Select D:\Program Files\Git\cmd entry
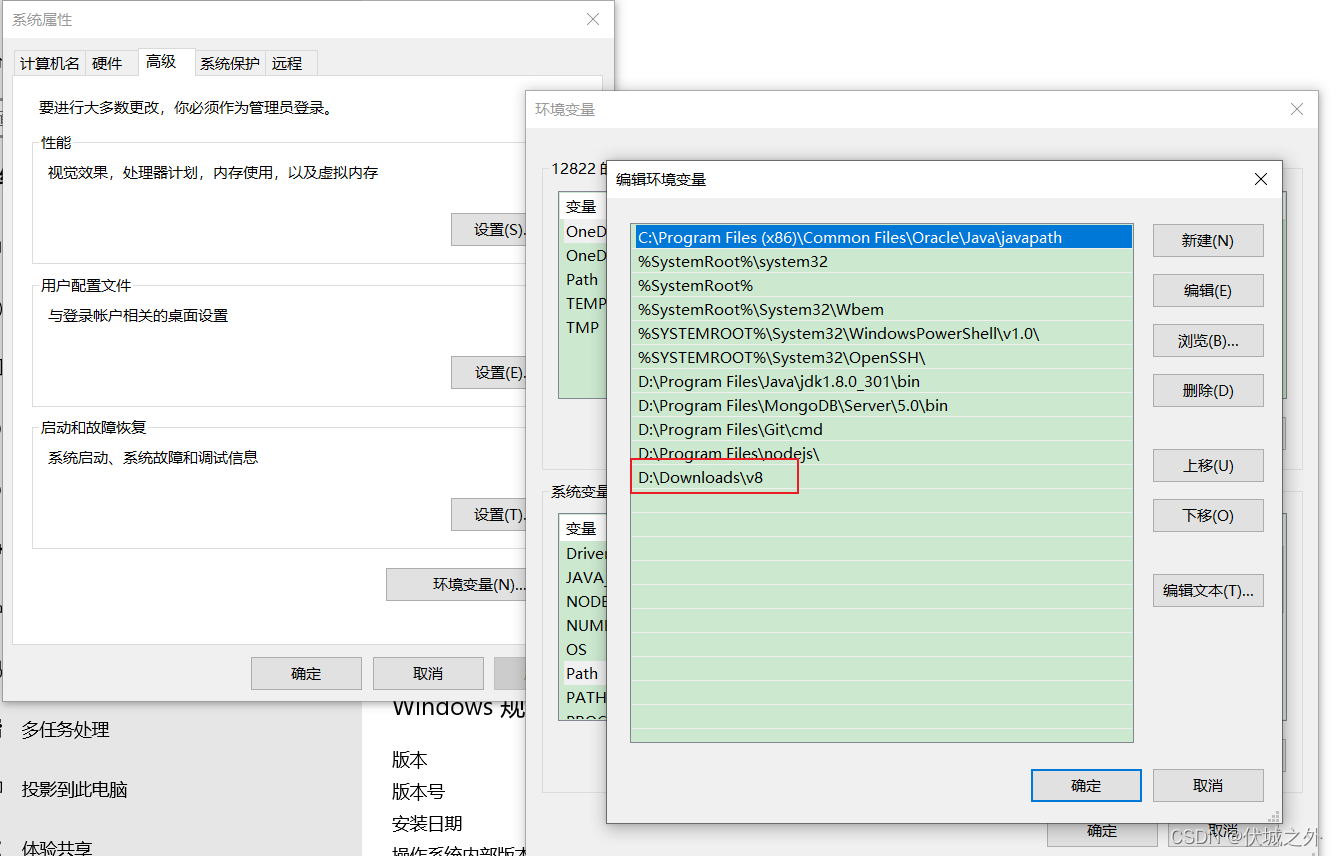Screen dimensions: 1338x856 [x=884, y=430]
